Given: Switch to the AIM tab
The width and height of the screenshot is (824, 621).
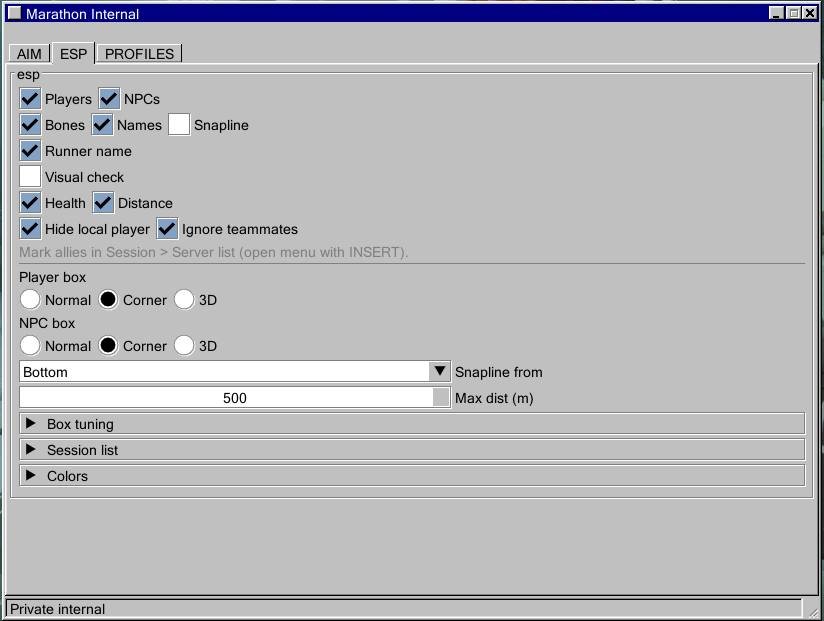Looking at the screenshot, I should [x=29, y=54].
